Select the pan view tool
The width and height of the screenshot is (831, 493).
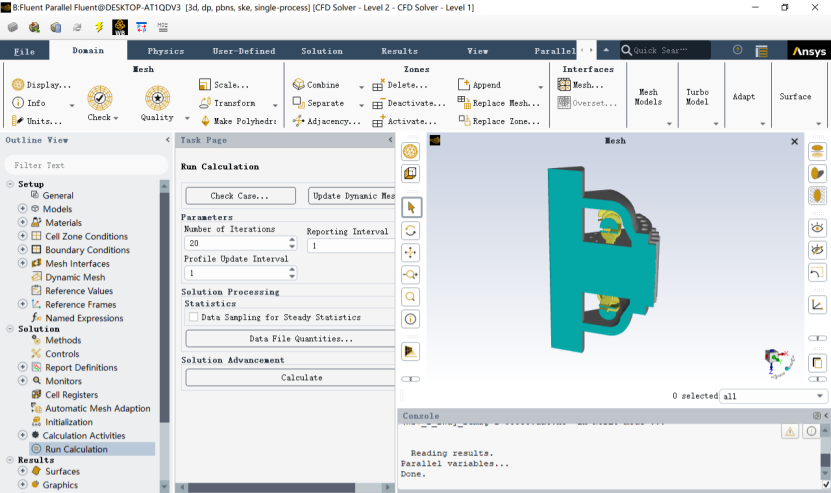tap(411, 252)
